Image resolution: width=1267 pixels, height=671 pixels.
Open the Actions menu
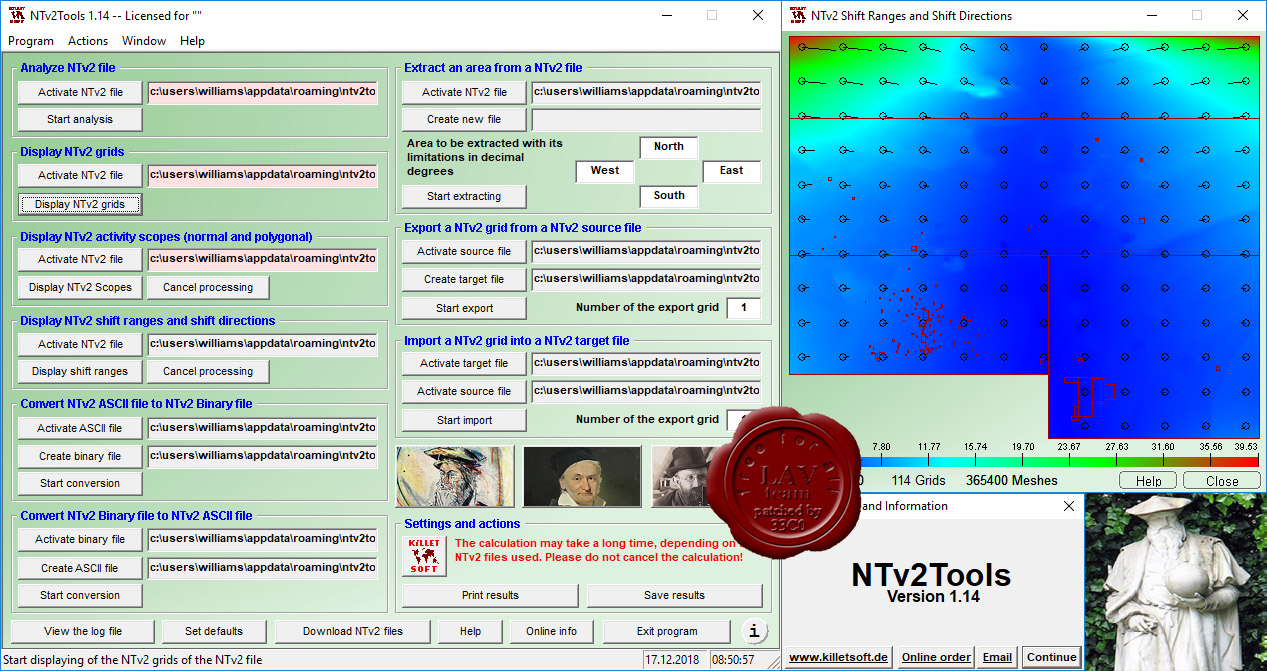[88, 41]
